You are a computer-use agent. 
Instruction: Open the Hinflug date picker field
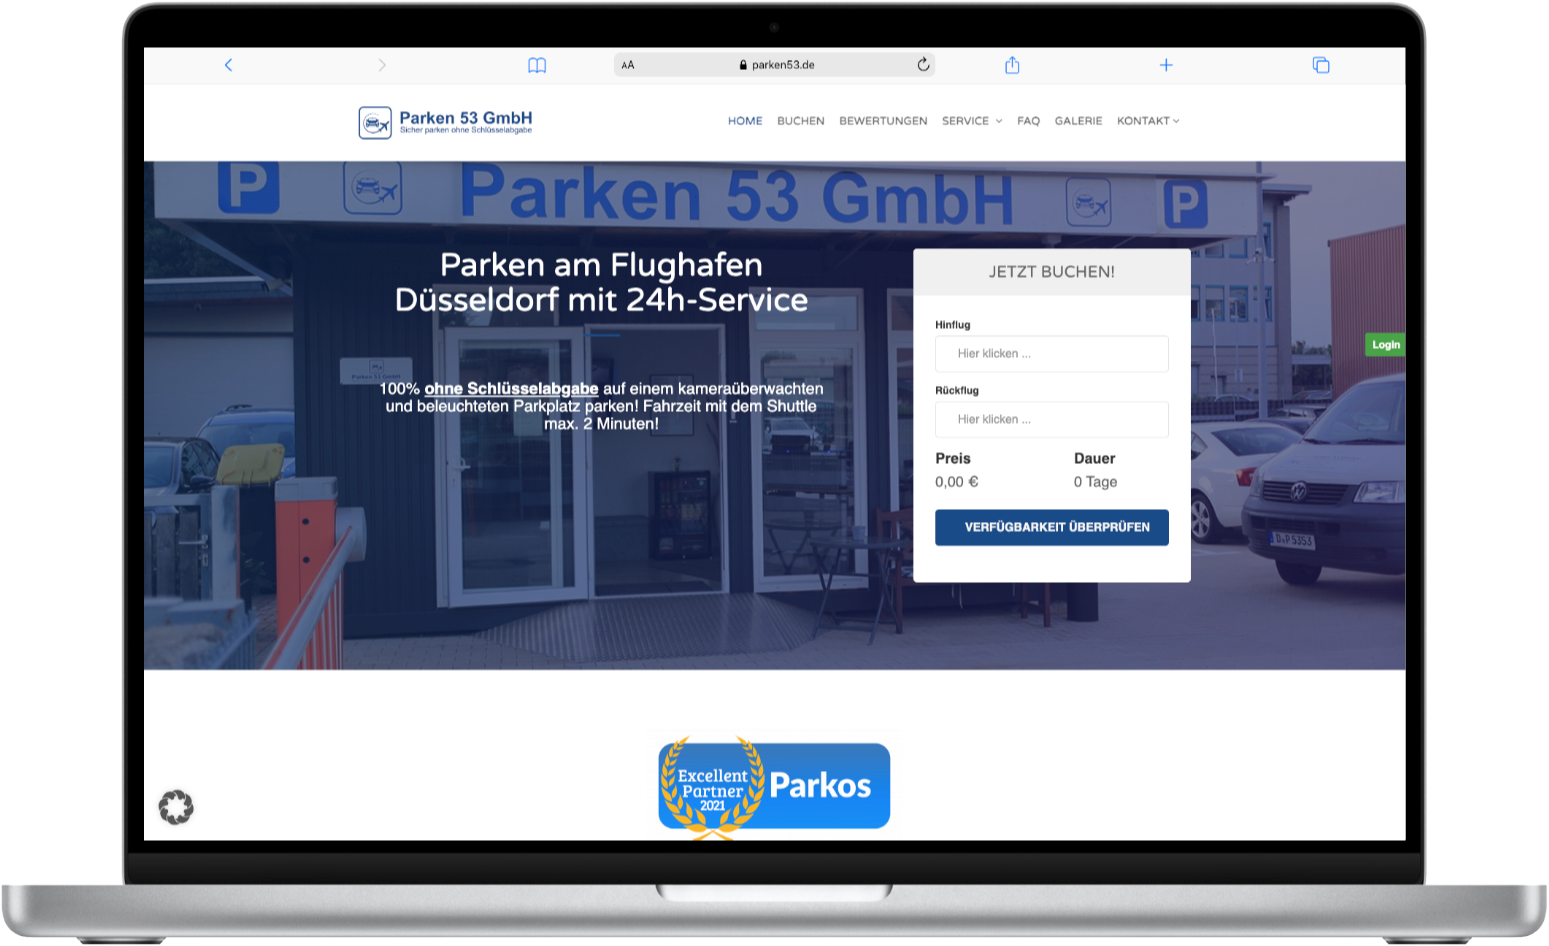1051,354
